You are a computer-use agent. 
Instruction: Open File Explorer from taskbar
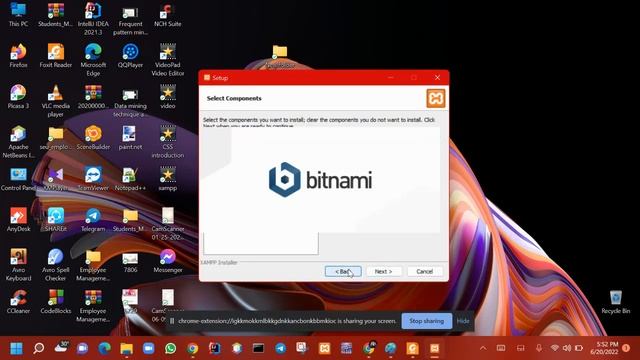[x=127, y=348]
